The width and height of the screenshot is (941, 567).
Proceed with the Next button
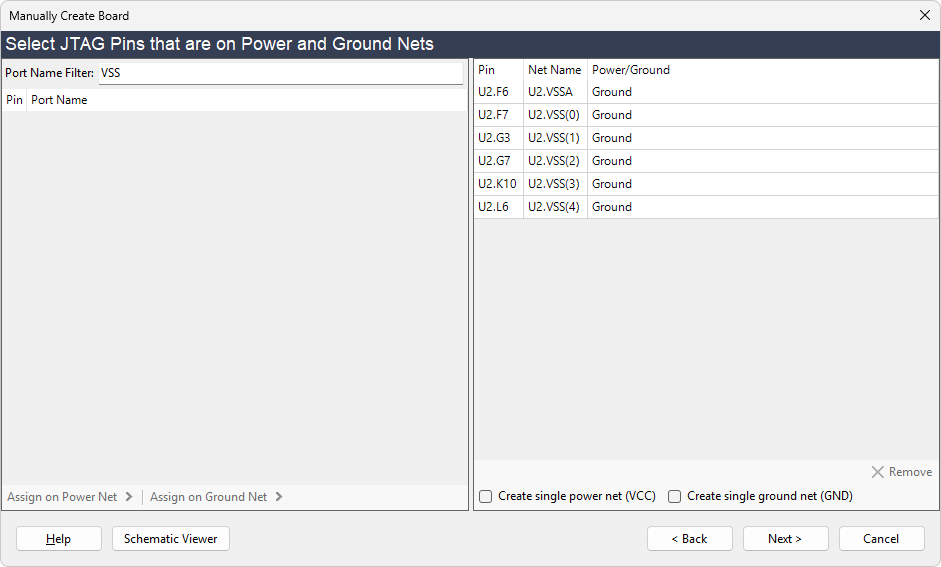click(785, 539)
